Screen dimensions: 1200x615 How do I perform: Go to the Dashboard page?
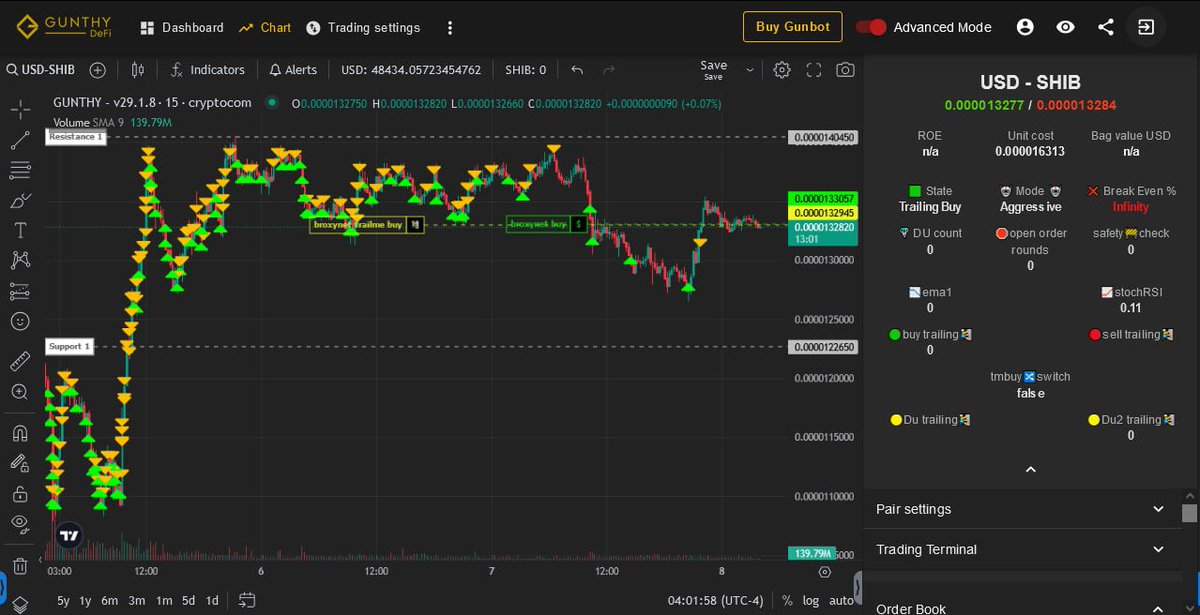point(182,27)
